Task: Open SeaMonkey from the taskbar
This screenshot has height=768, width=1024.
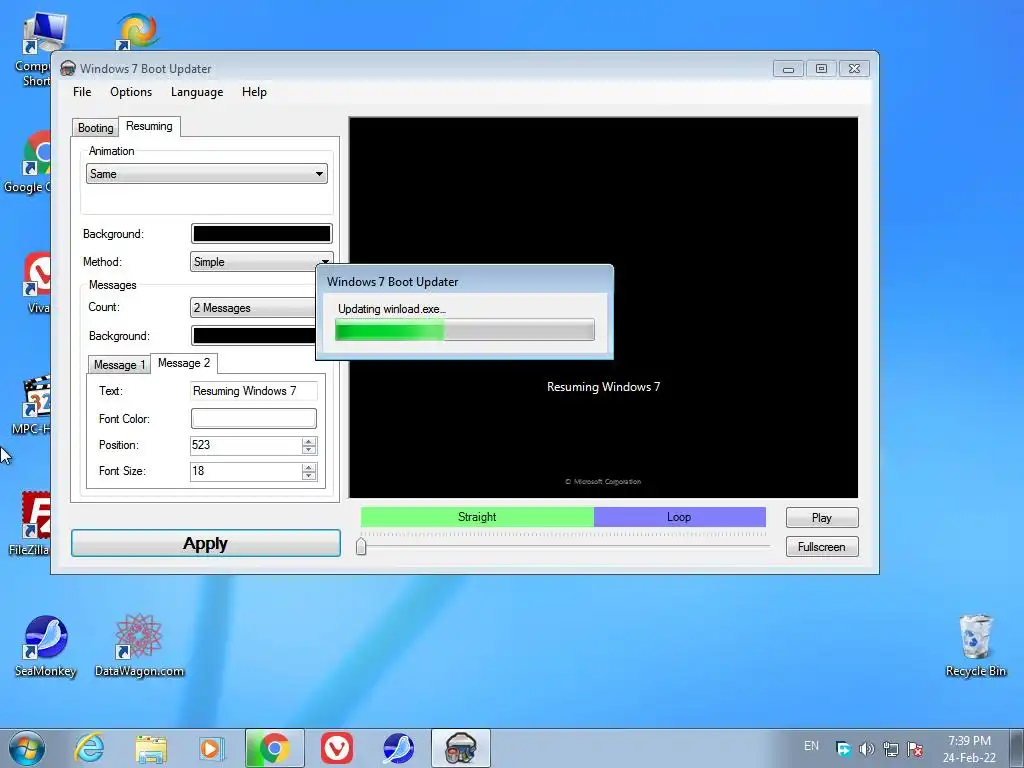Action: click(398, 748)
